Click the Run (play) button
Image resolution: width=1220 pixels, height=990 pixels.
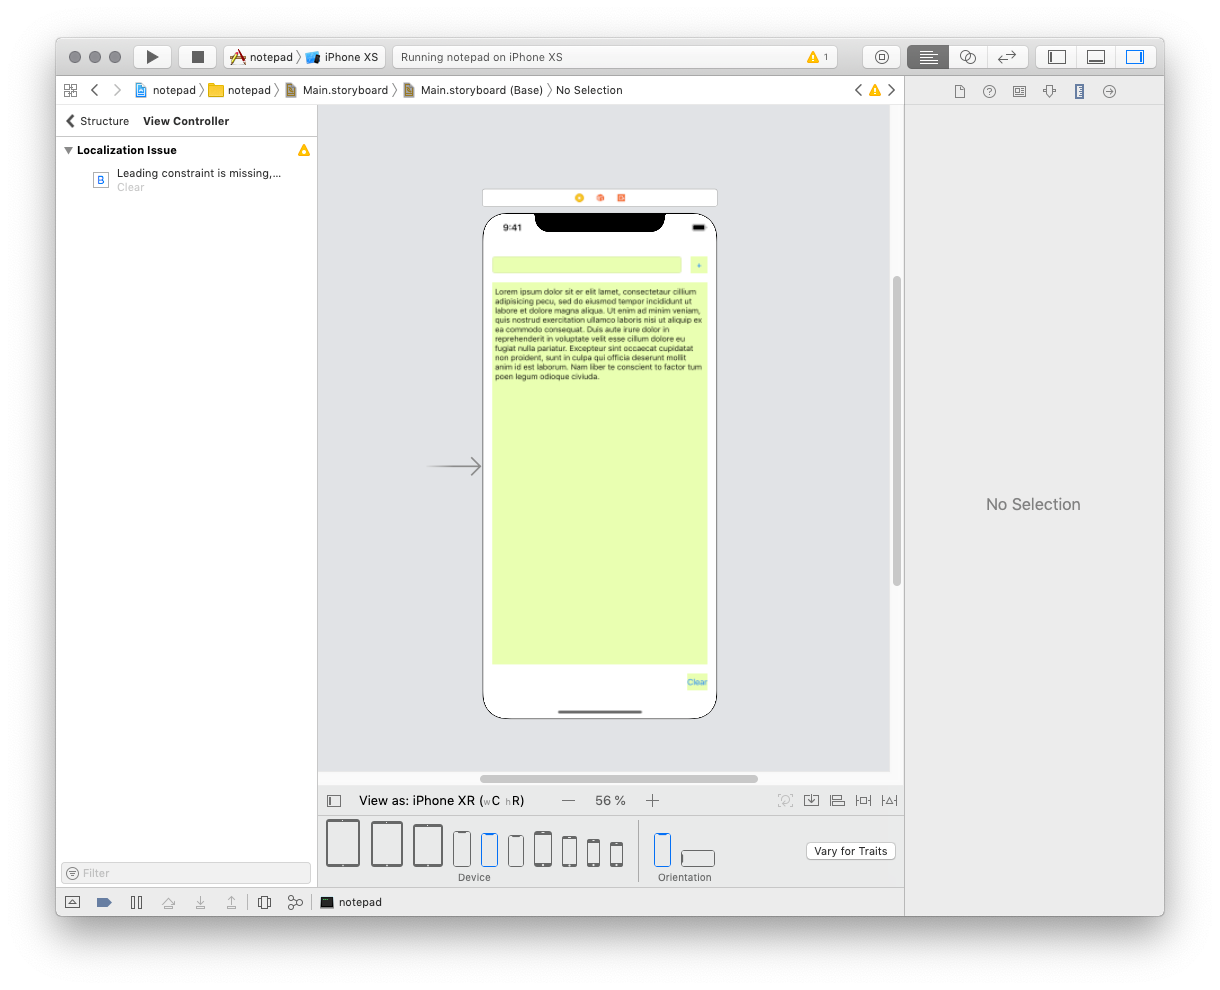[152, 57]
